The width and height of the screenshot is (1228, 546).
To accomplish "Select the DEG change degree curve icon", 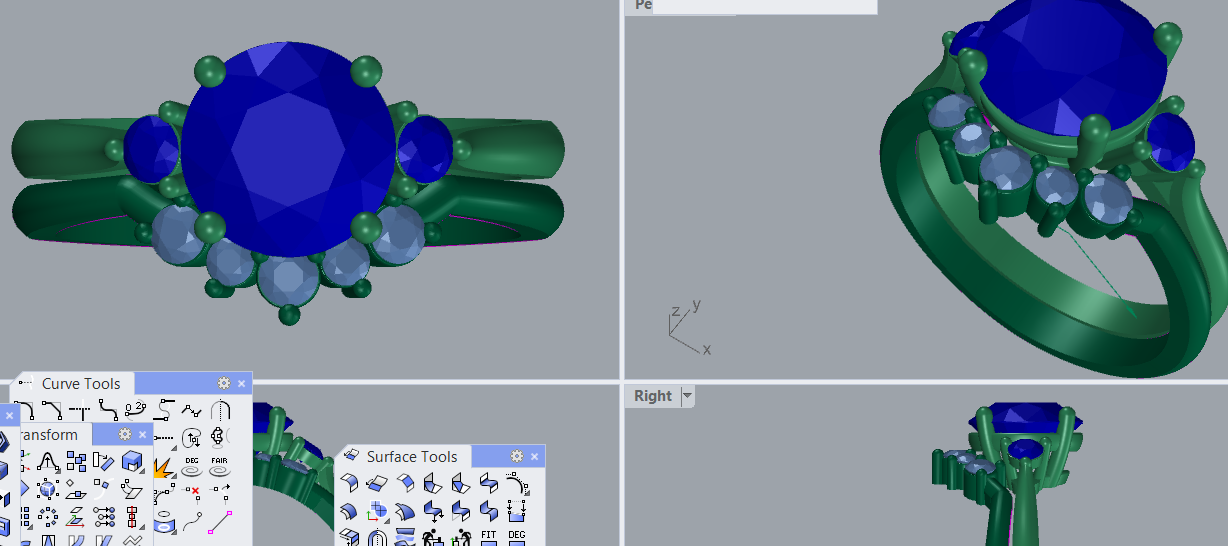I will (191, 465).
